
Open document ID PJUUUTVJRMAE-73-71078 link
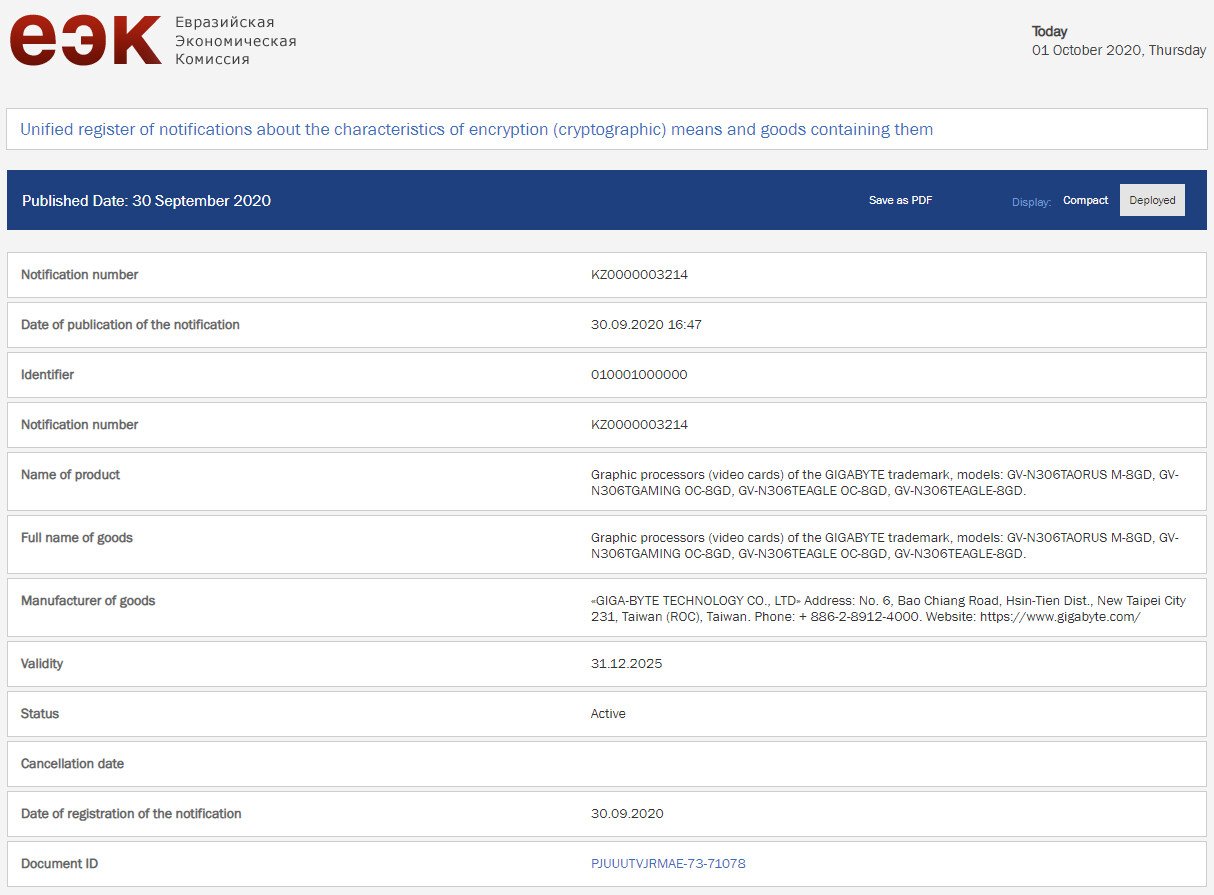(x=668, y=863)
